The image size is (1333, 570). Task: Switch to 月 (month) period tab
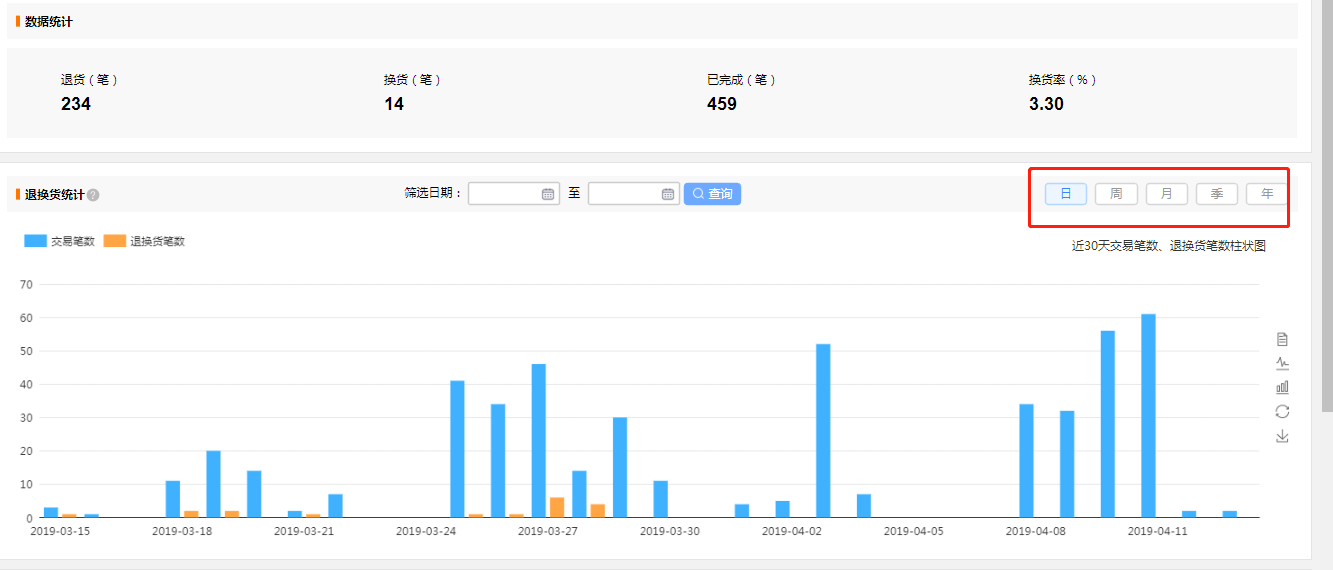pyautogui.click(x=1166, y=194)
